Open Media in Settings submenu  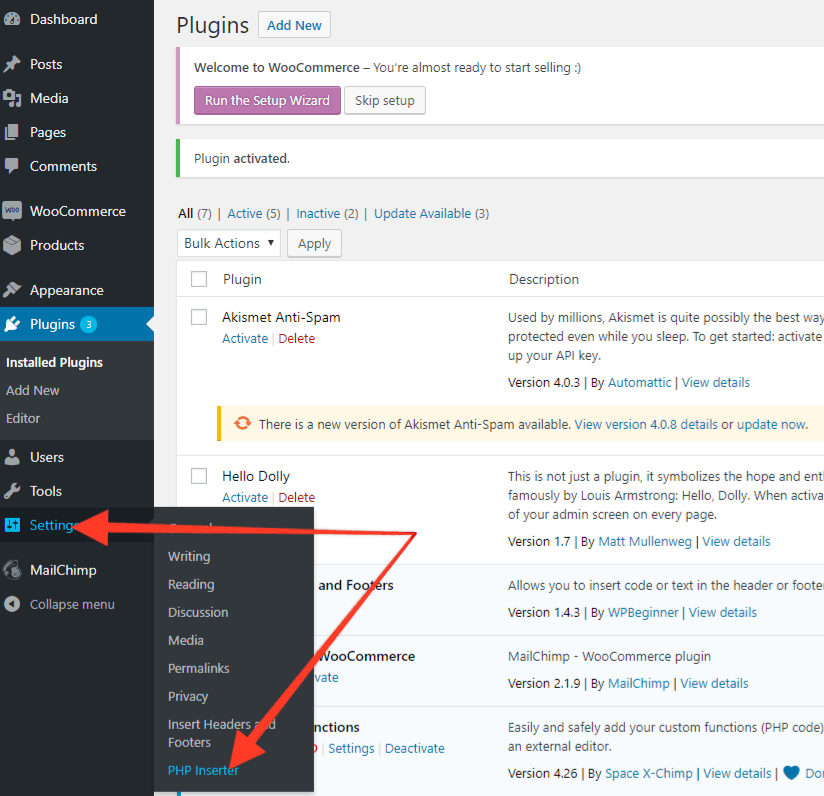coord(186,640)
